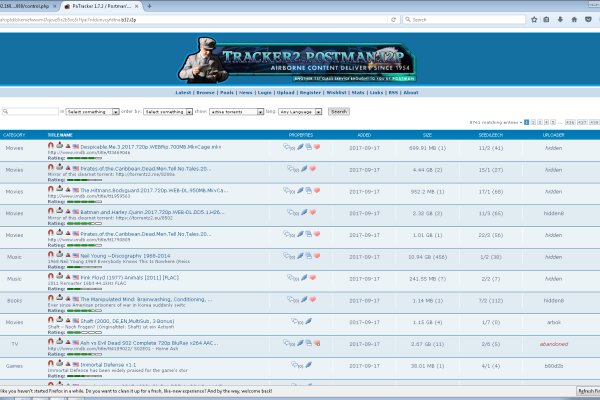600x400 pixels.
Task: Open Immortal Defense v1.1 torrent link
Action: tap(108, 365)
